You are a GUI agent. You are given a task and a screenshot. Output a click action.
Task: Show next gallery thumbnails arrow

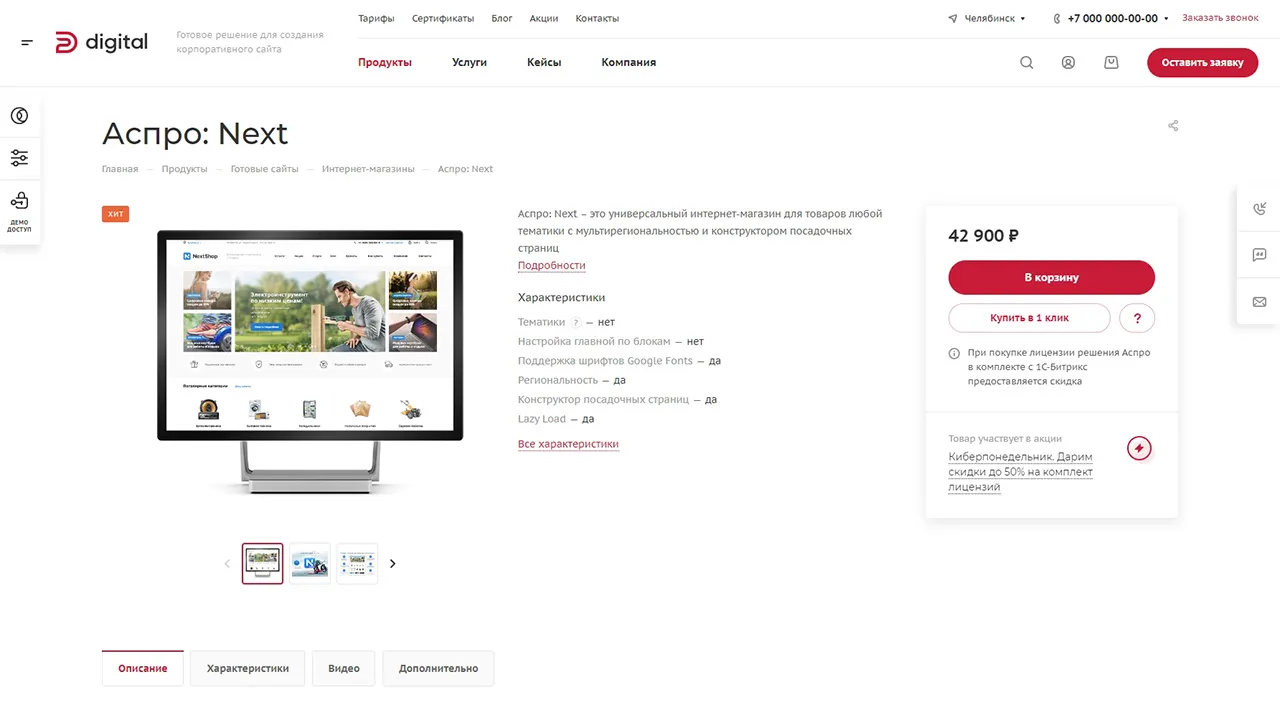[x=392, y=564]
